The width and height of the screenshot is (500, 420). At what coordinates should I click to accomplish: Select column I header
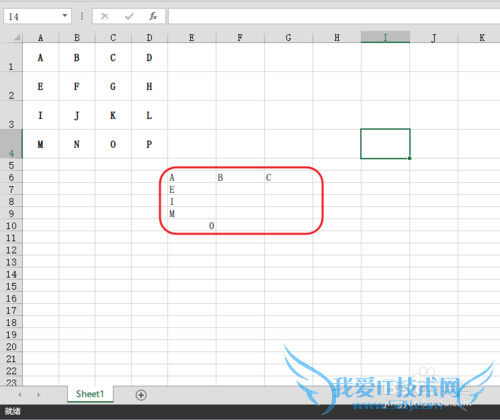385,37
